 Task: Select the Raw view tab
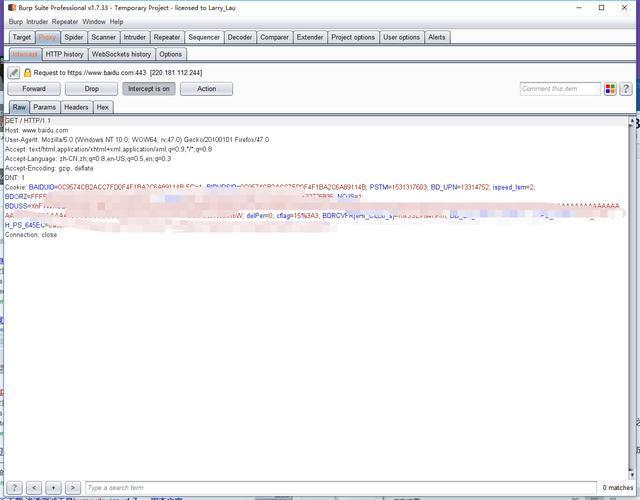[x=19, y=107]
